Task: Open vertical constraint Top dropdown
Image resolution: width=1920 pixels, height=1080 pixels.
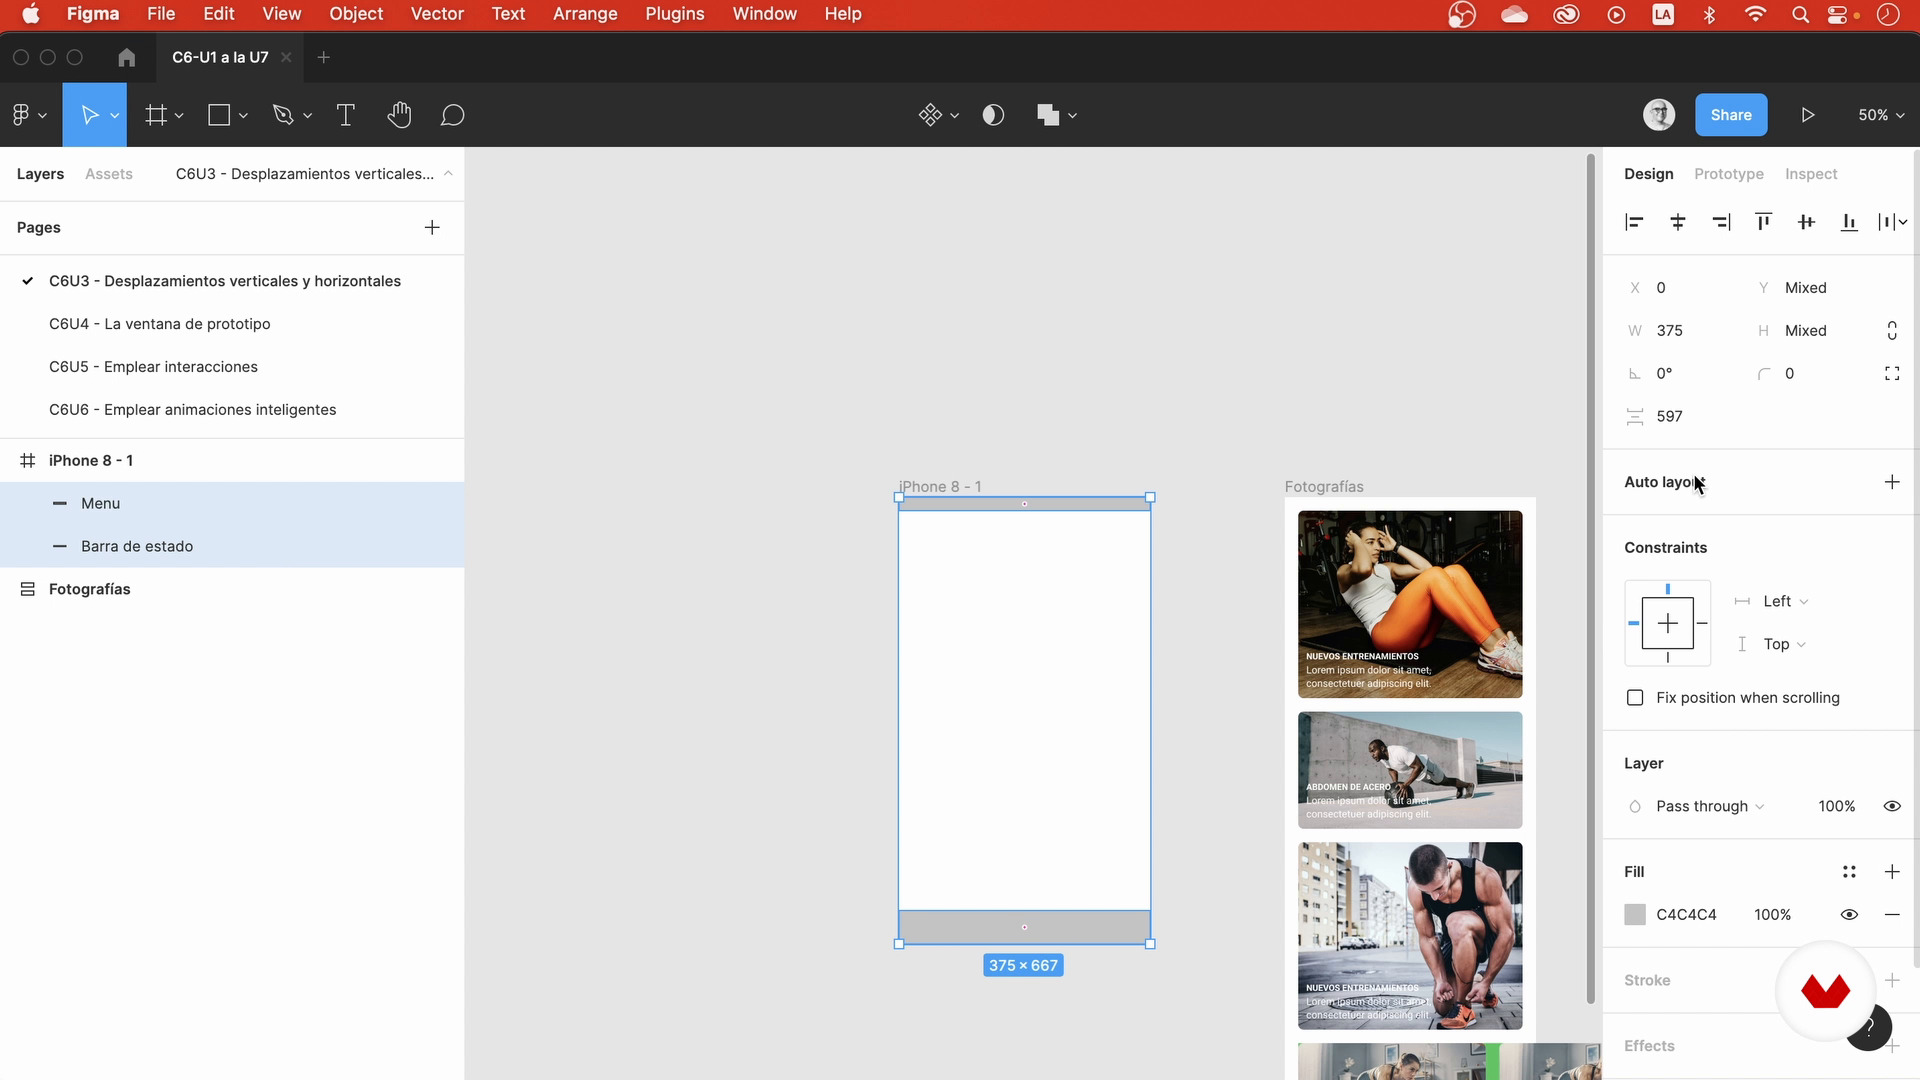Action: (1785, 644)
